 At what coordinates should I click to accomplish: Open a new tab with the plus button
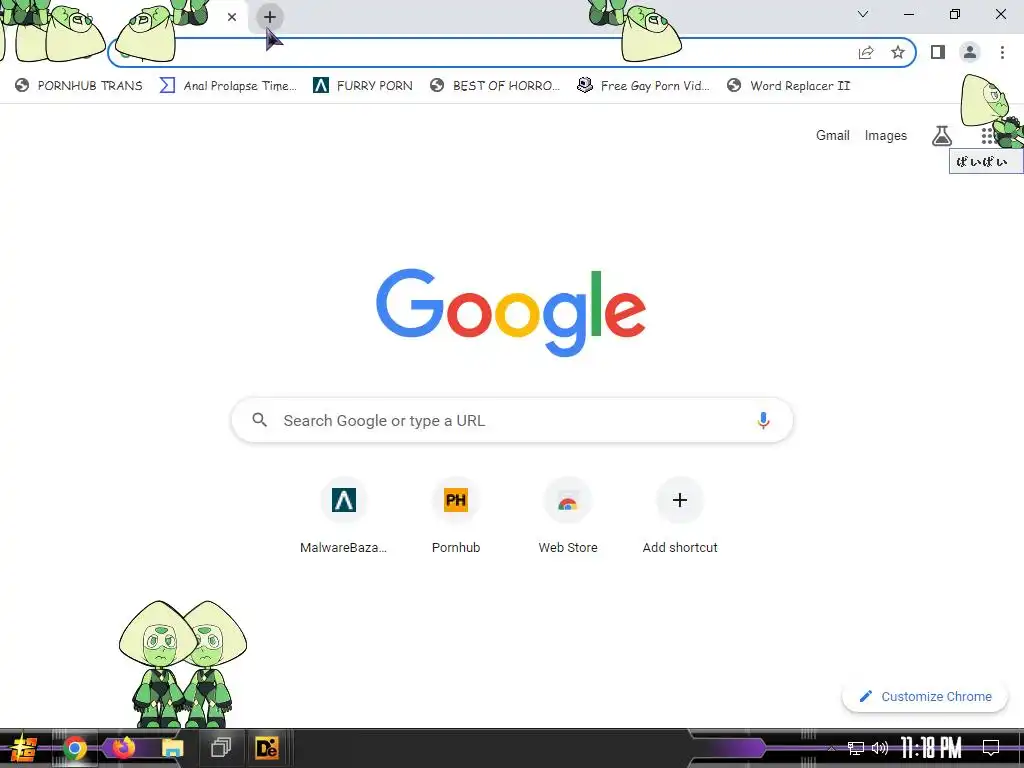[x=270, y=17]
